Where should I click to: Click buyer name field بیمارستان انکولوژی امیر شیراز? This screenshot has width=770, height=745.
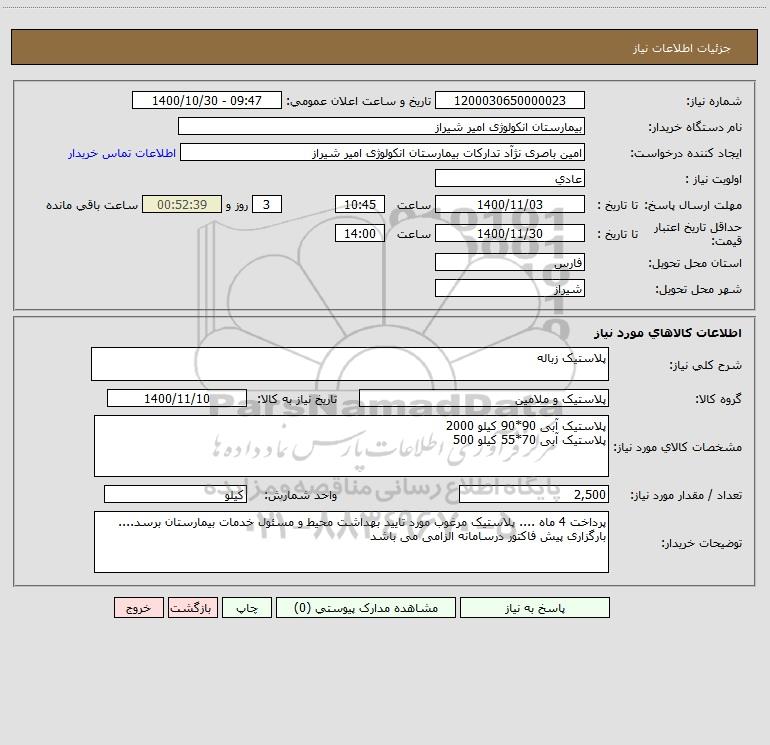point(381,126)
